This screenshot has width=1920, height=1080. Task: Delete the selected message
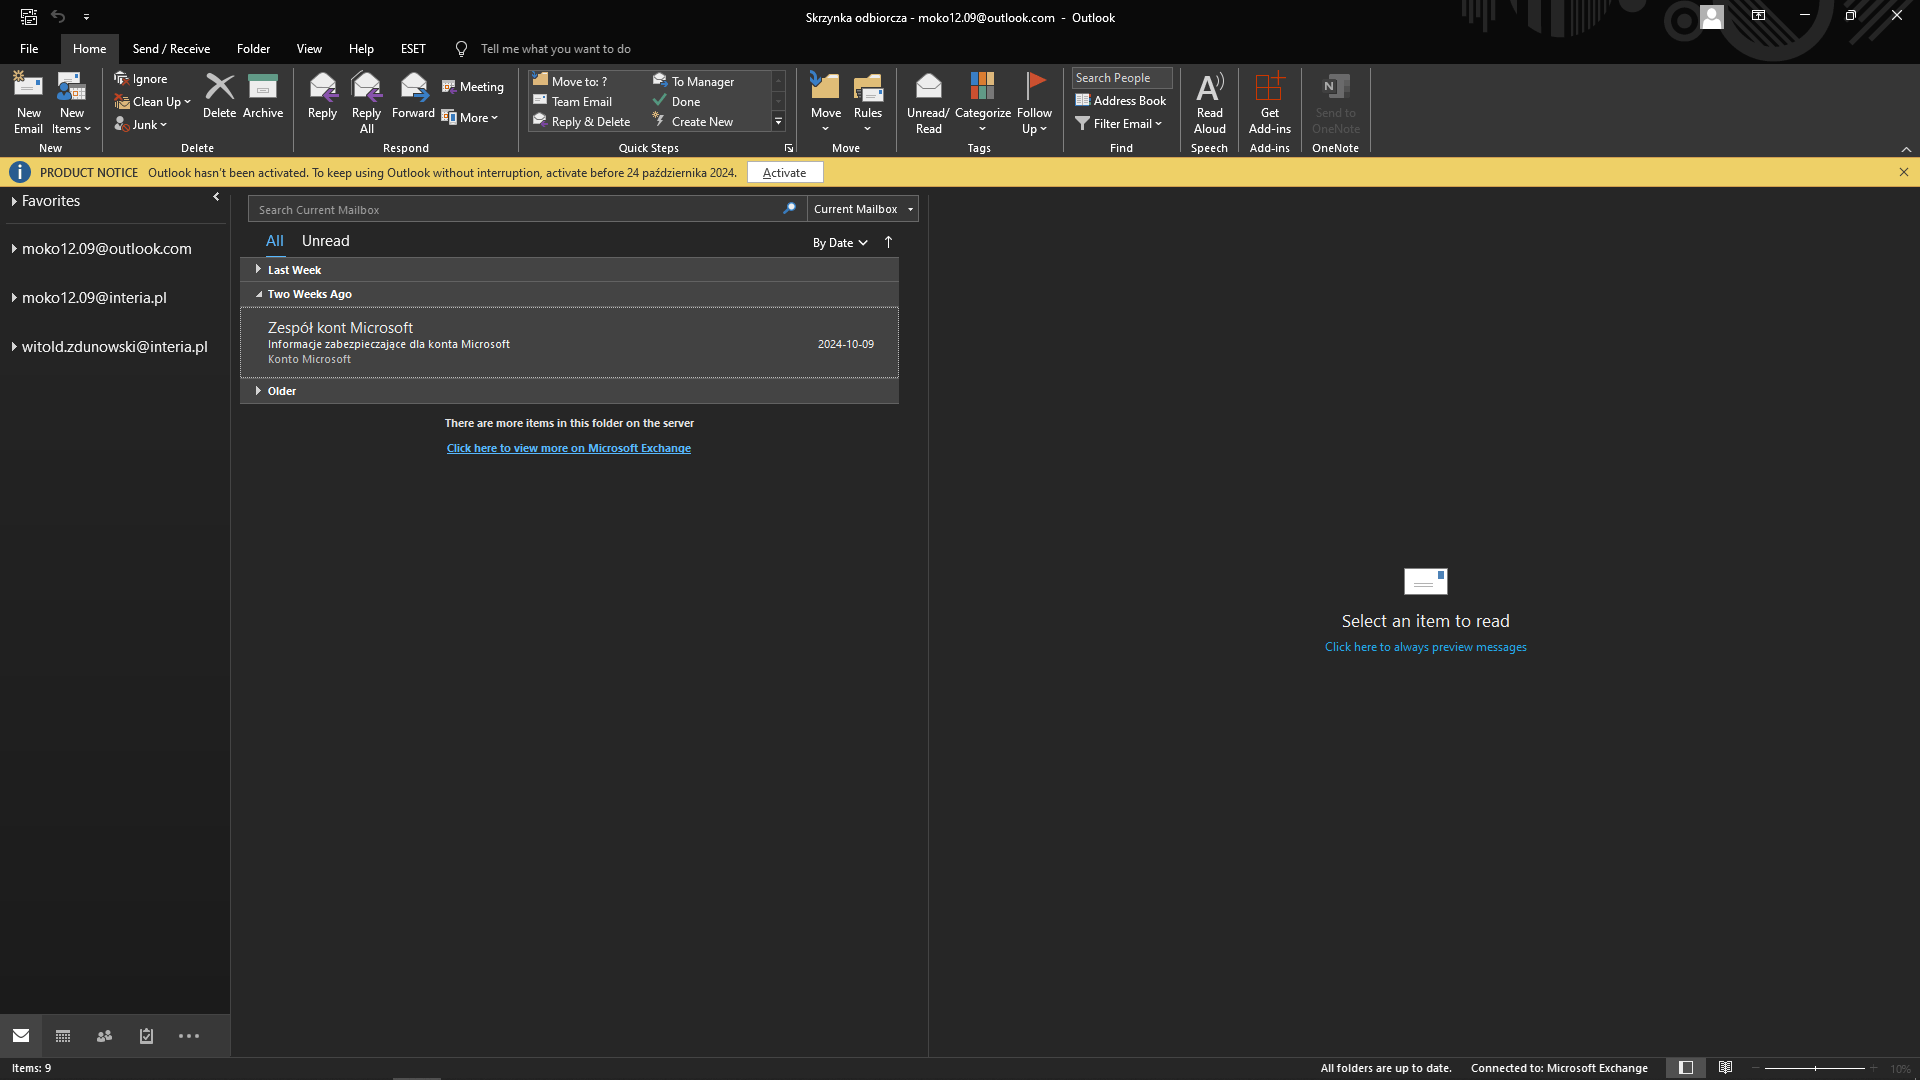click(x=219, y=96)
